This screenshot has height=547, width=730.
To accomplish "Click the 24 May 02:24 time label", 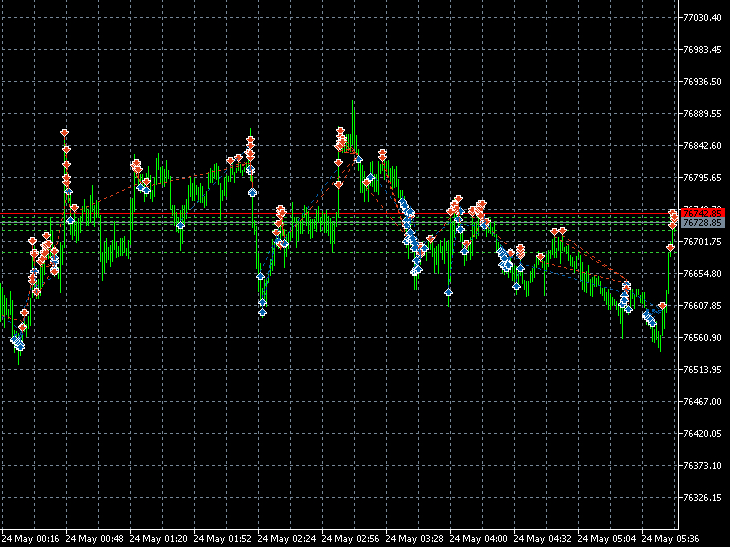I will point(287,539).
